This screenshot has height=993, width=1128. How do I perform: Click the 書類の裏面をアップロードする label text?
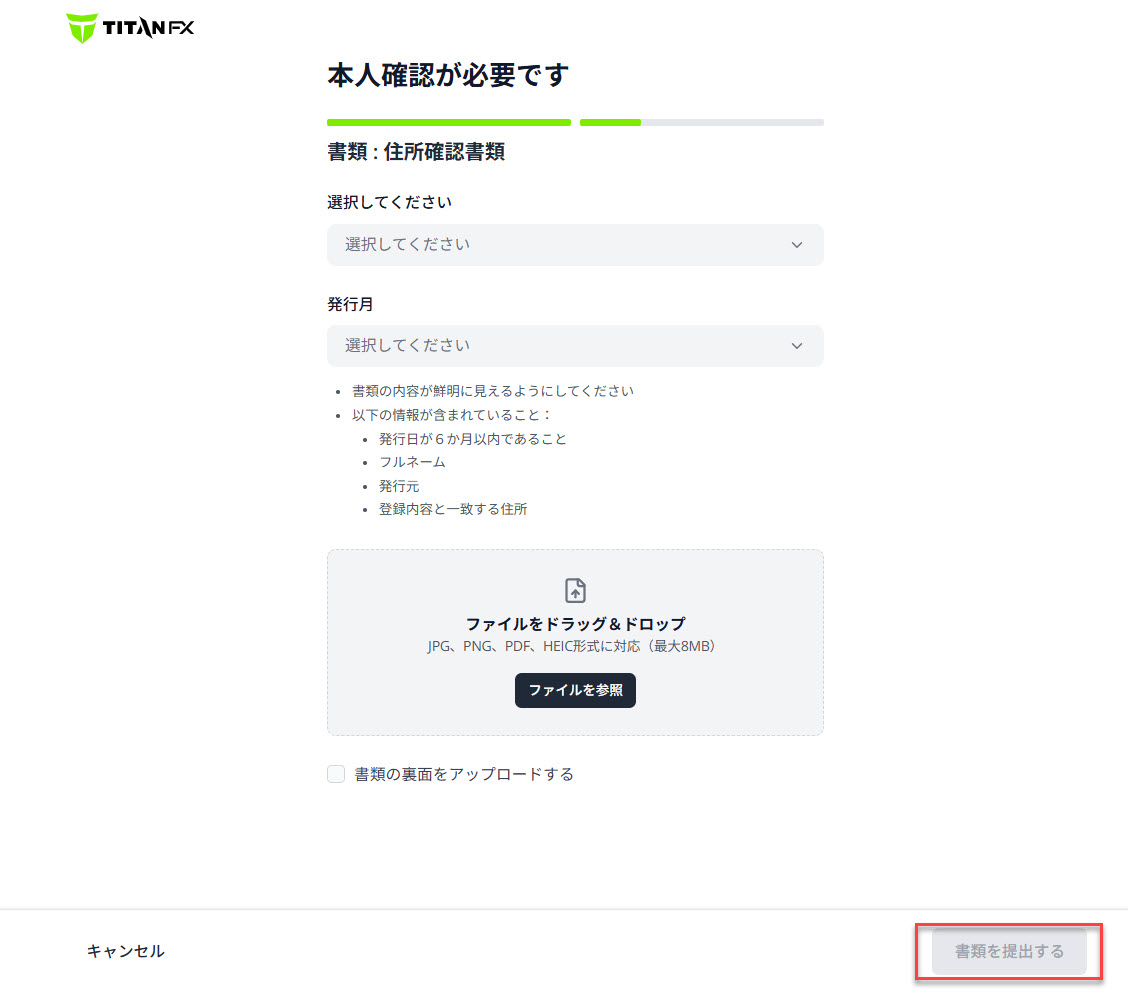pos(464,774)
